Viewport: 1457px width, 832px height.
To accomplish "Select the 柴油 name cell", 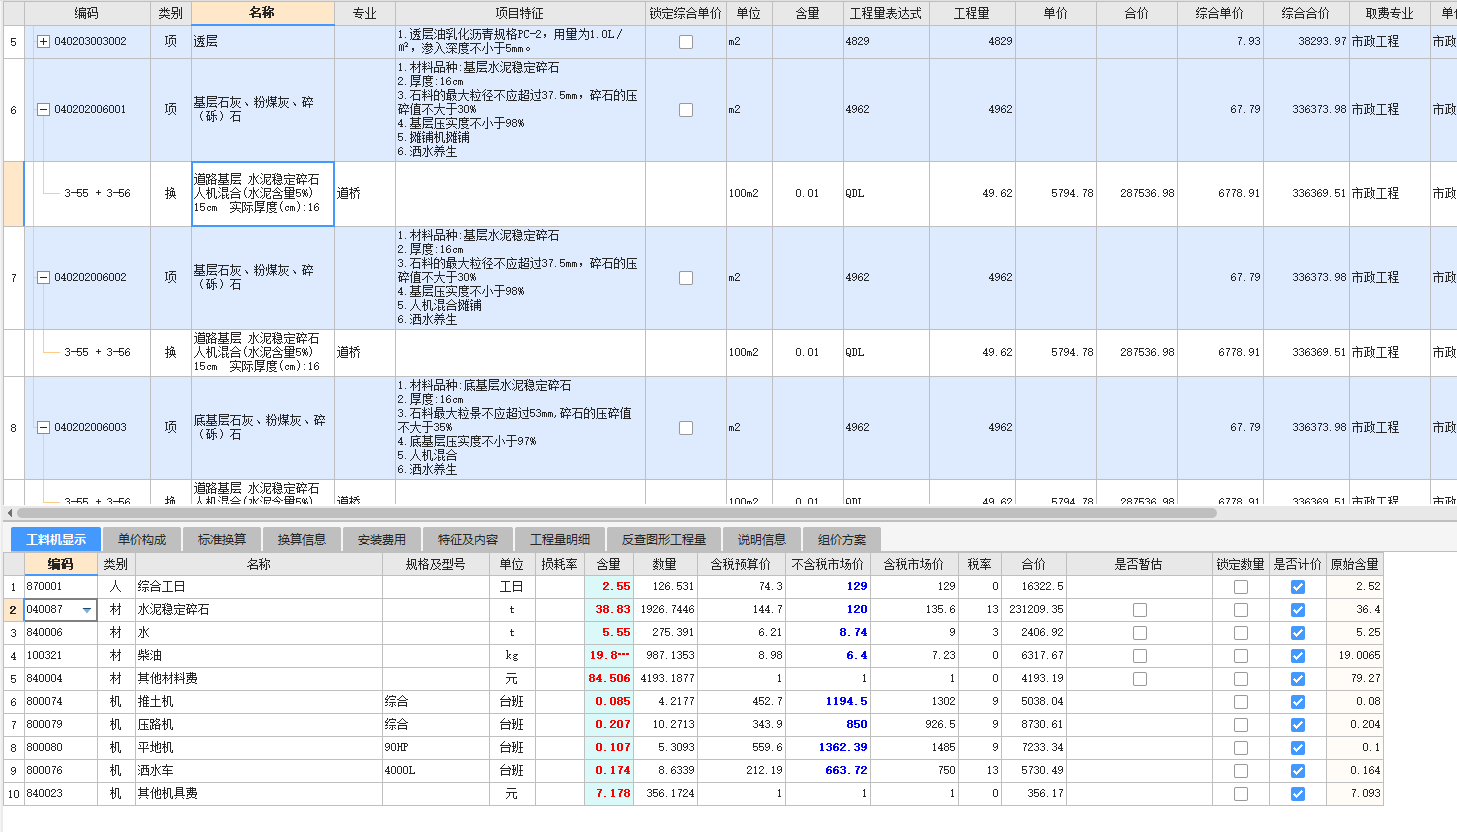I will point(259,656).
